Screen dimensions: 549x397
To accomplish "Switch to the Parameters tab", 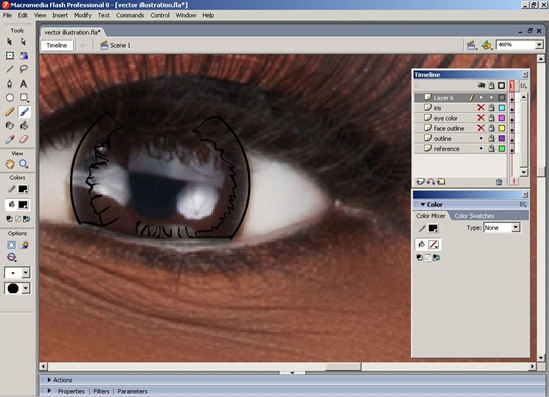I will [x=132, y=391].
